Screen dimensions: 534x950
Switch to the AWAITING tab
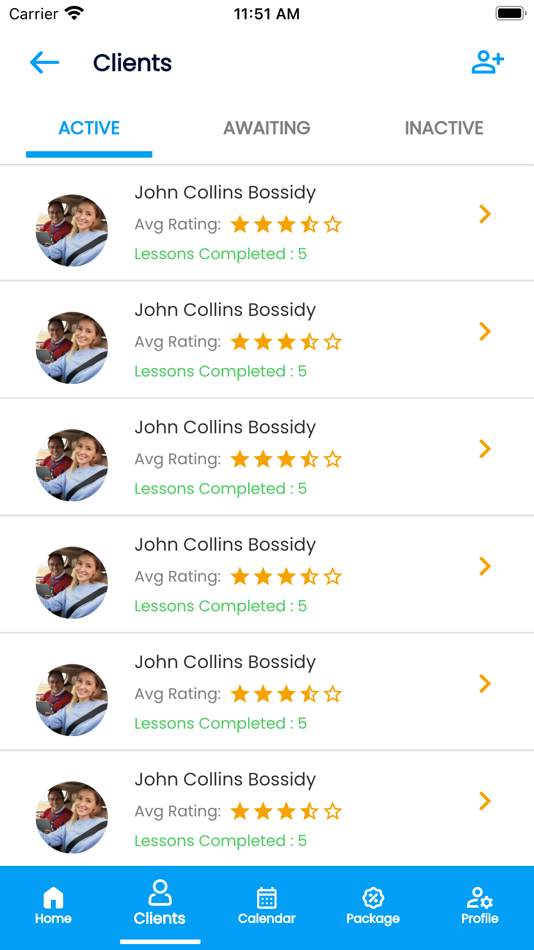(x=267, y=128)
